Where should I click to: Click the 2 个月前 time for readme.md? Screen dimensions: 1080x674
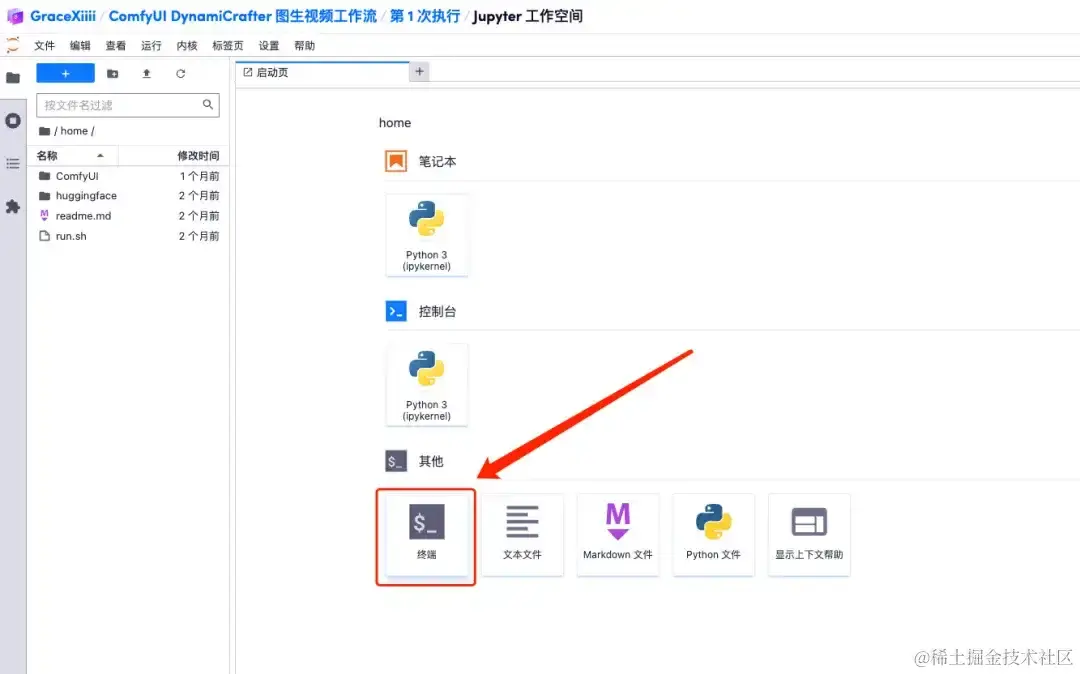pyautogui.click(x=199, y=216)
